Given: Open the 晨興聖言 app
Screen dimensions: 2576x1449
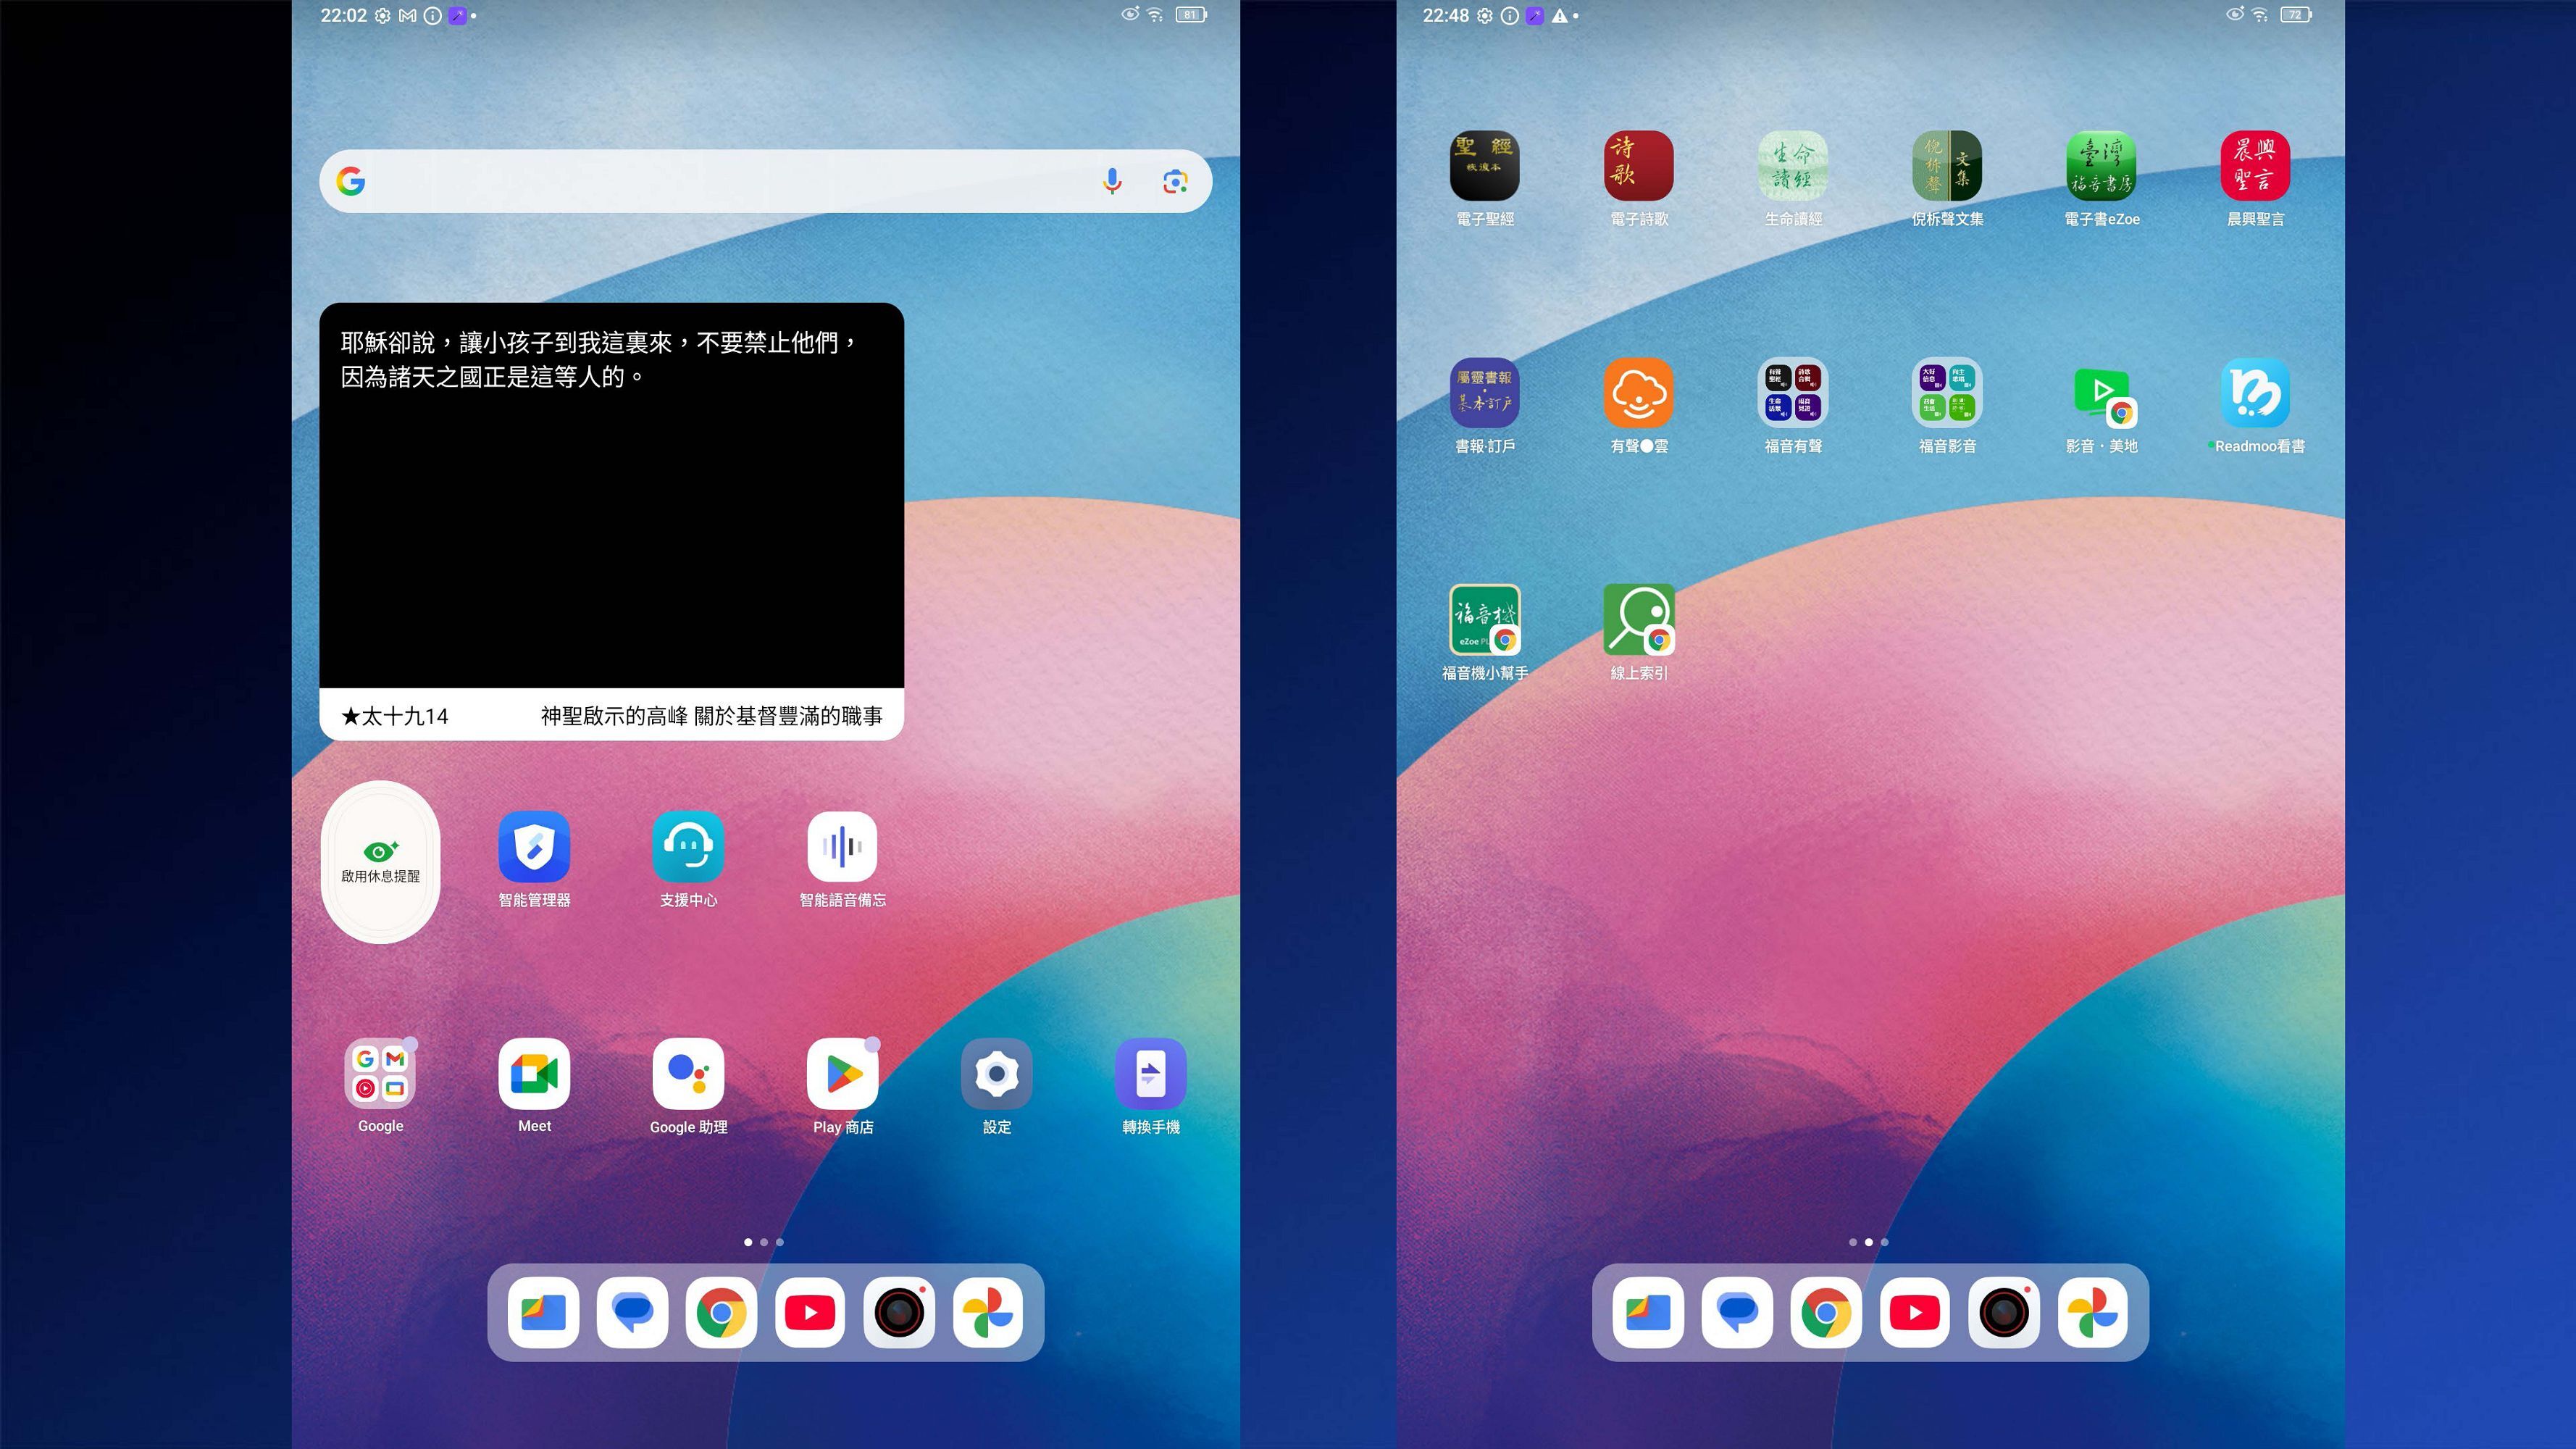Looking at the screenshot, I should [2255, 166].
